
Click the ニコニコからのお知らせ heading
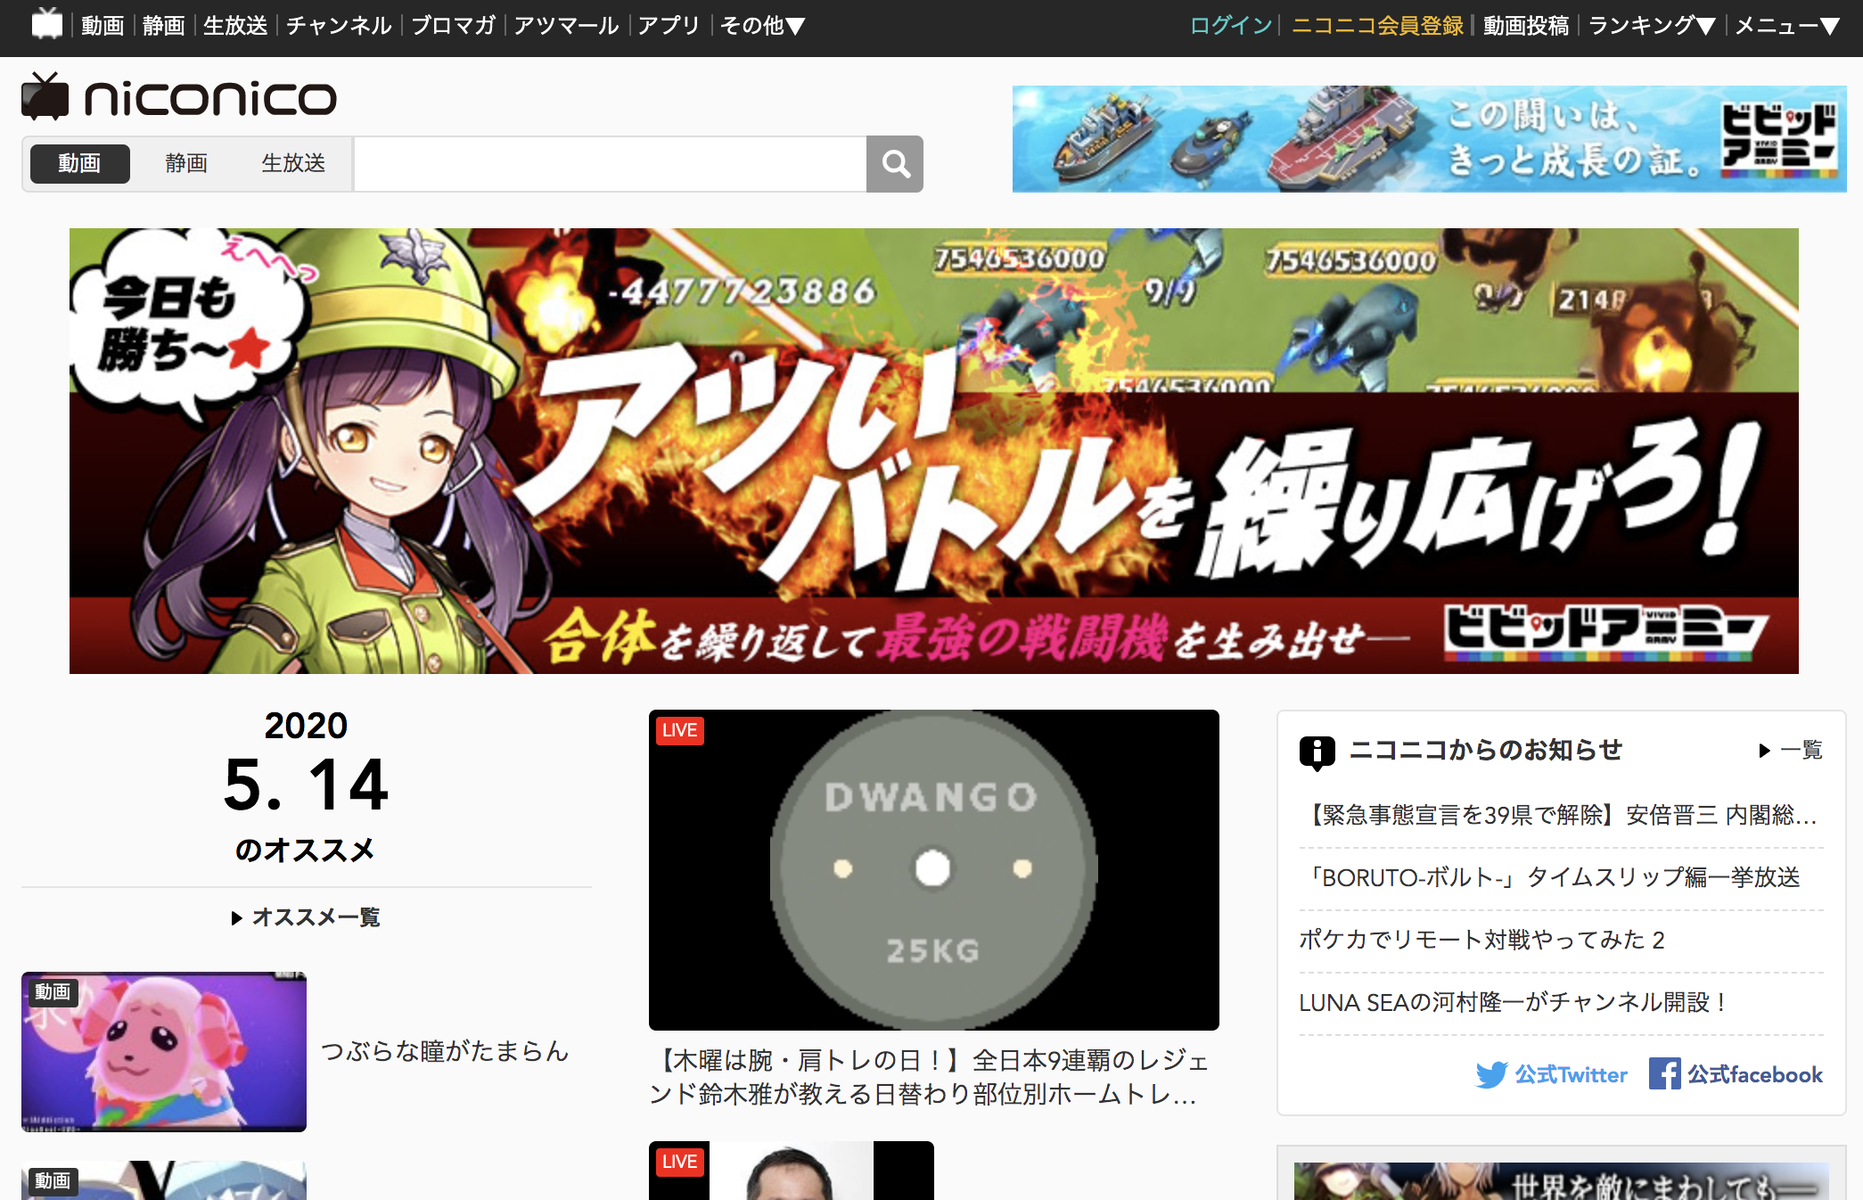pyautogui.click(x=1485, y=750)
